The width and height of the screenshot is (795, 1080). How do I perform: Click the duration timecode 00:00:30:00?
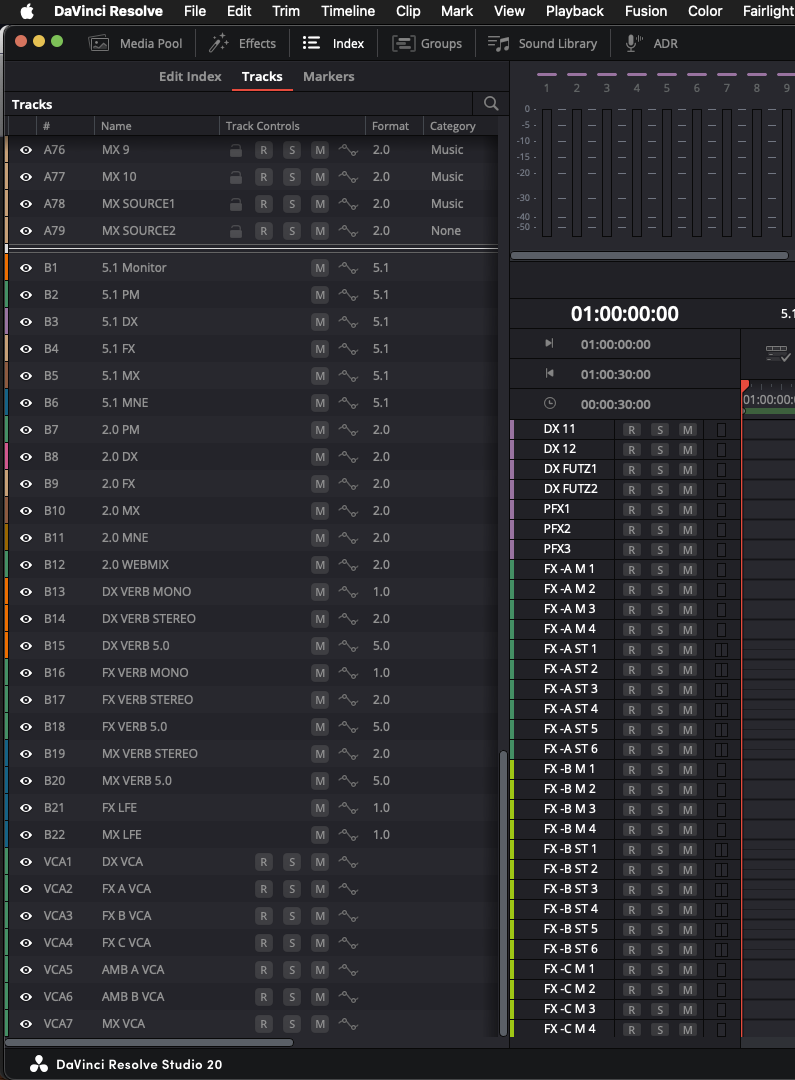[615, 404]
